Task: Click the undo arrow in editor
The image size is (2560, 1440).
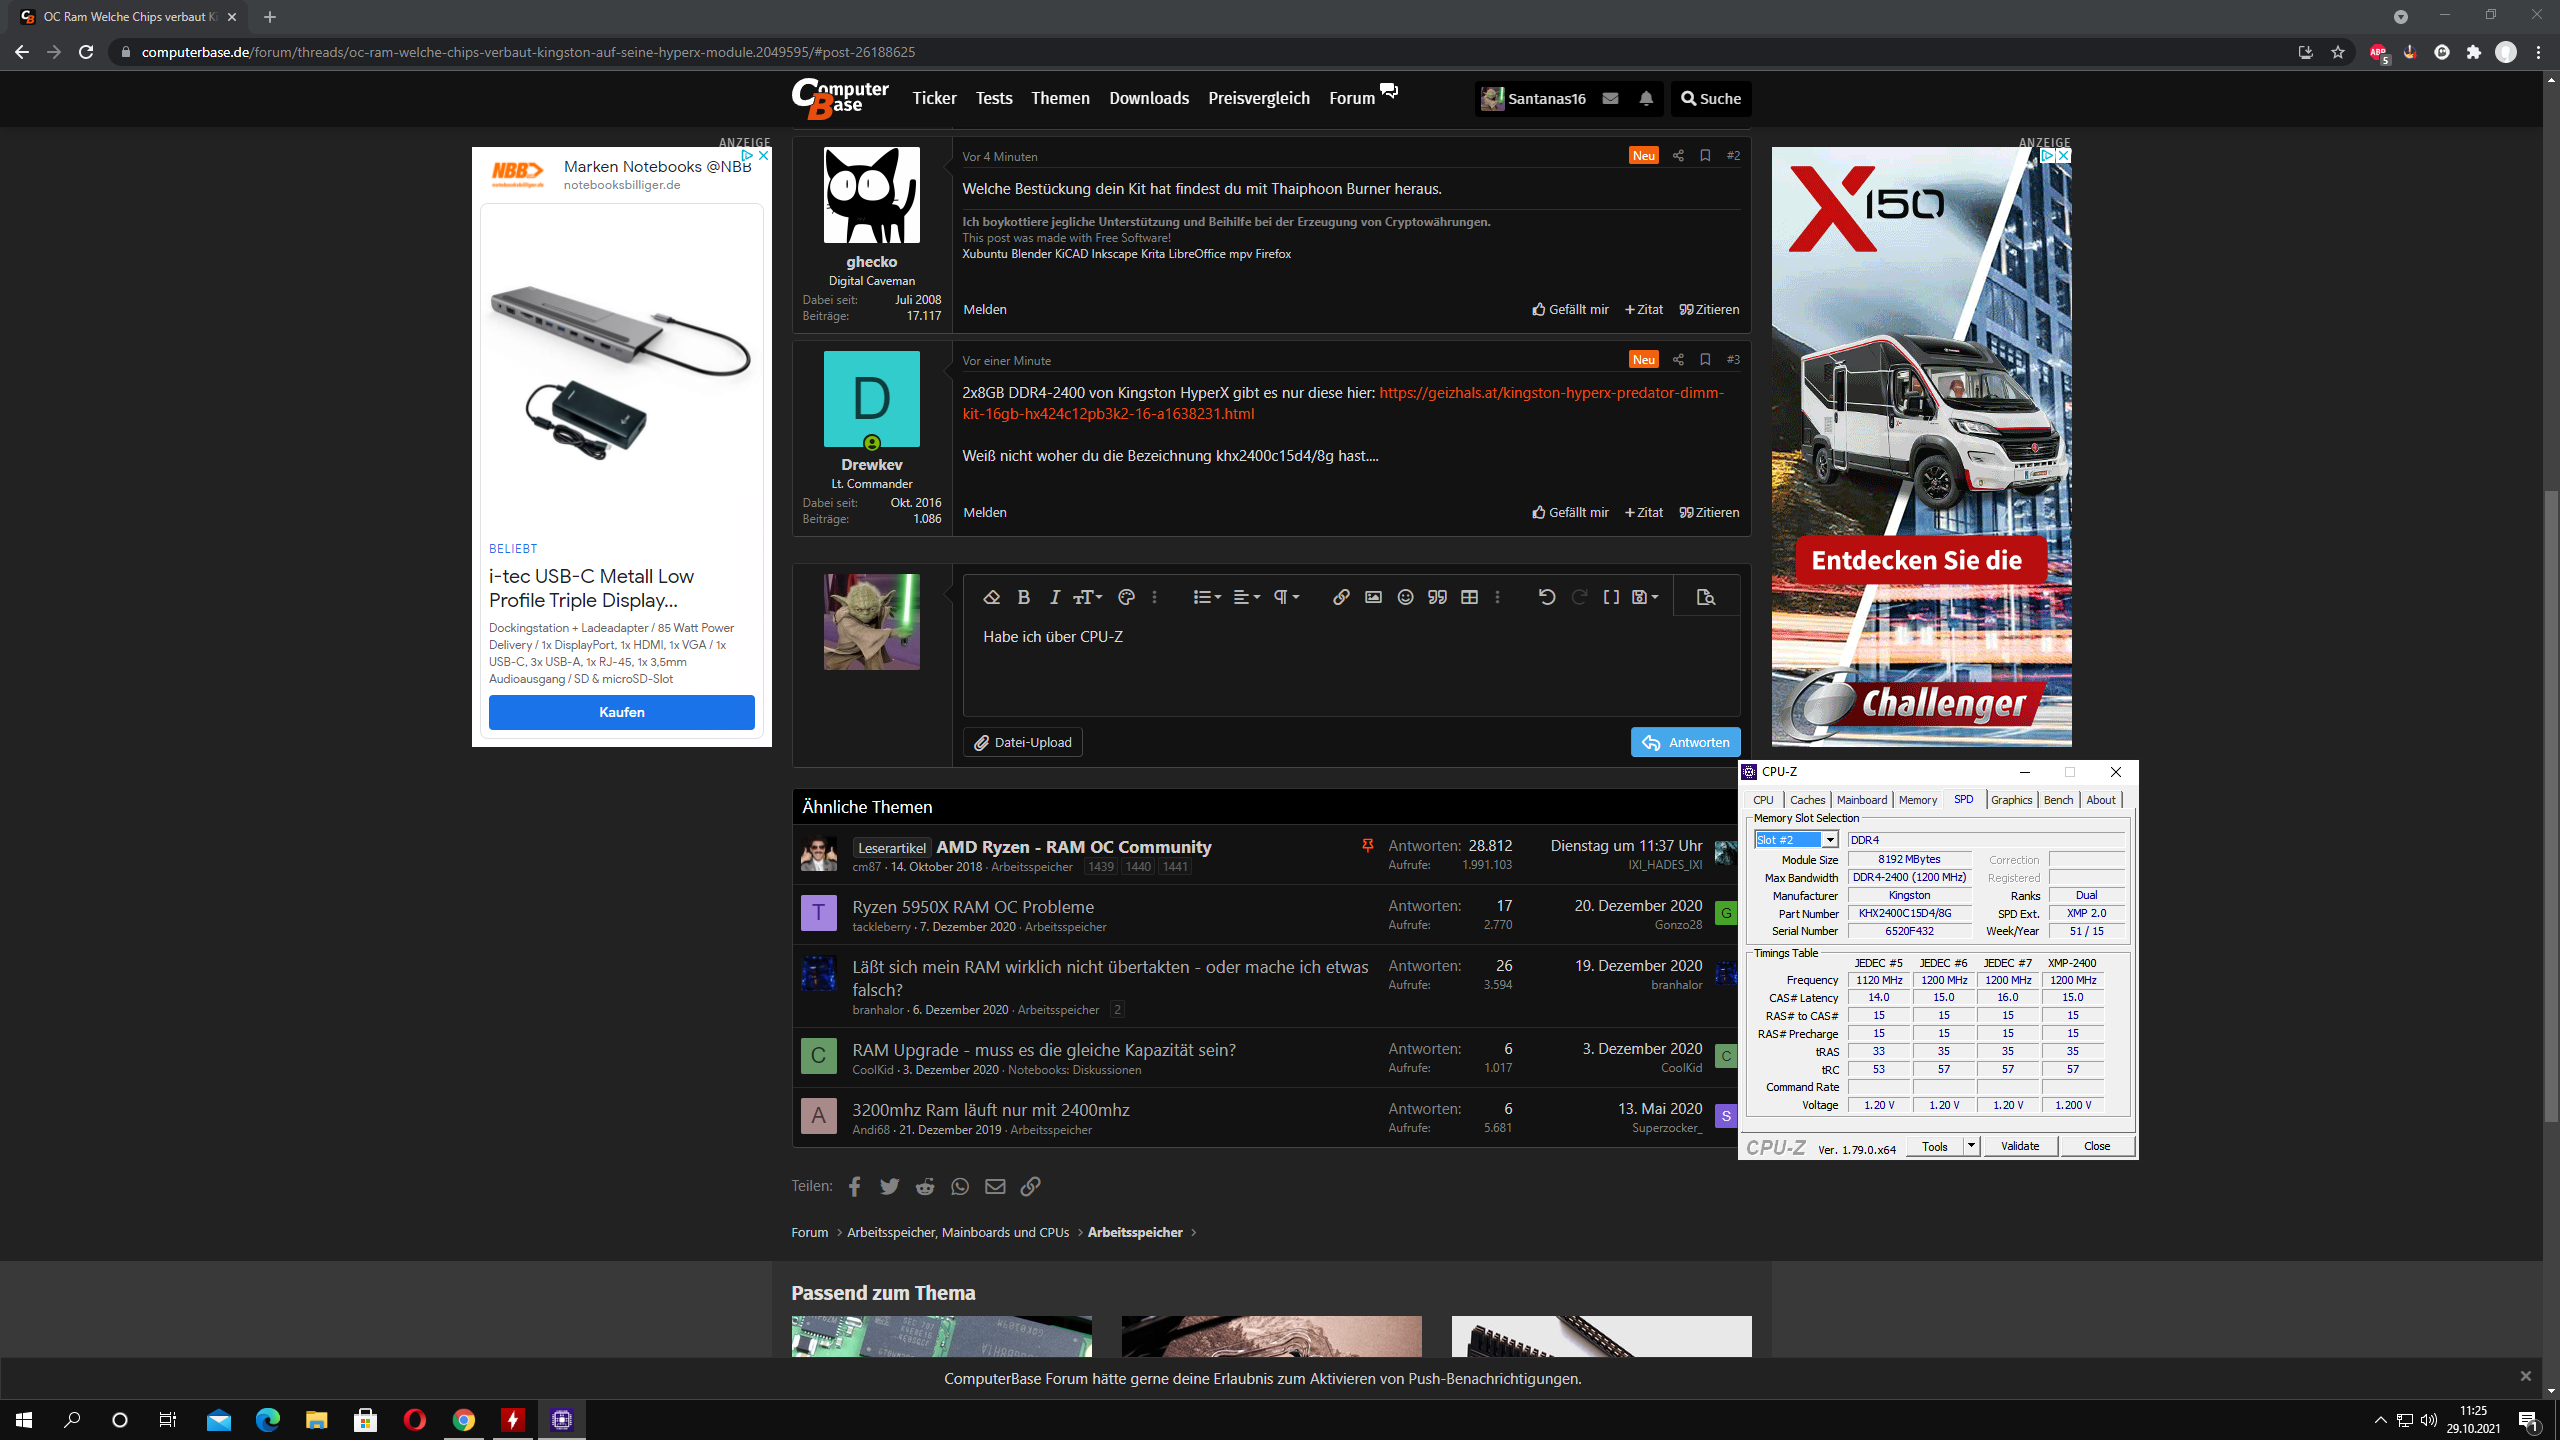Action: pos(1546,597)
